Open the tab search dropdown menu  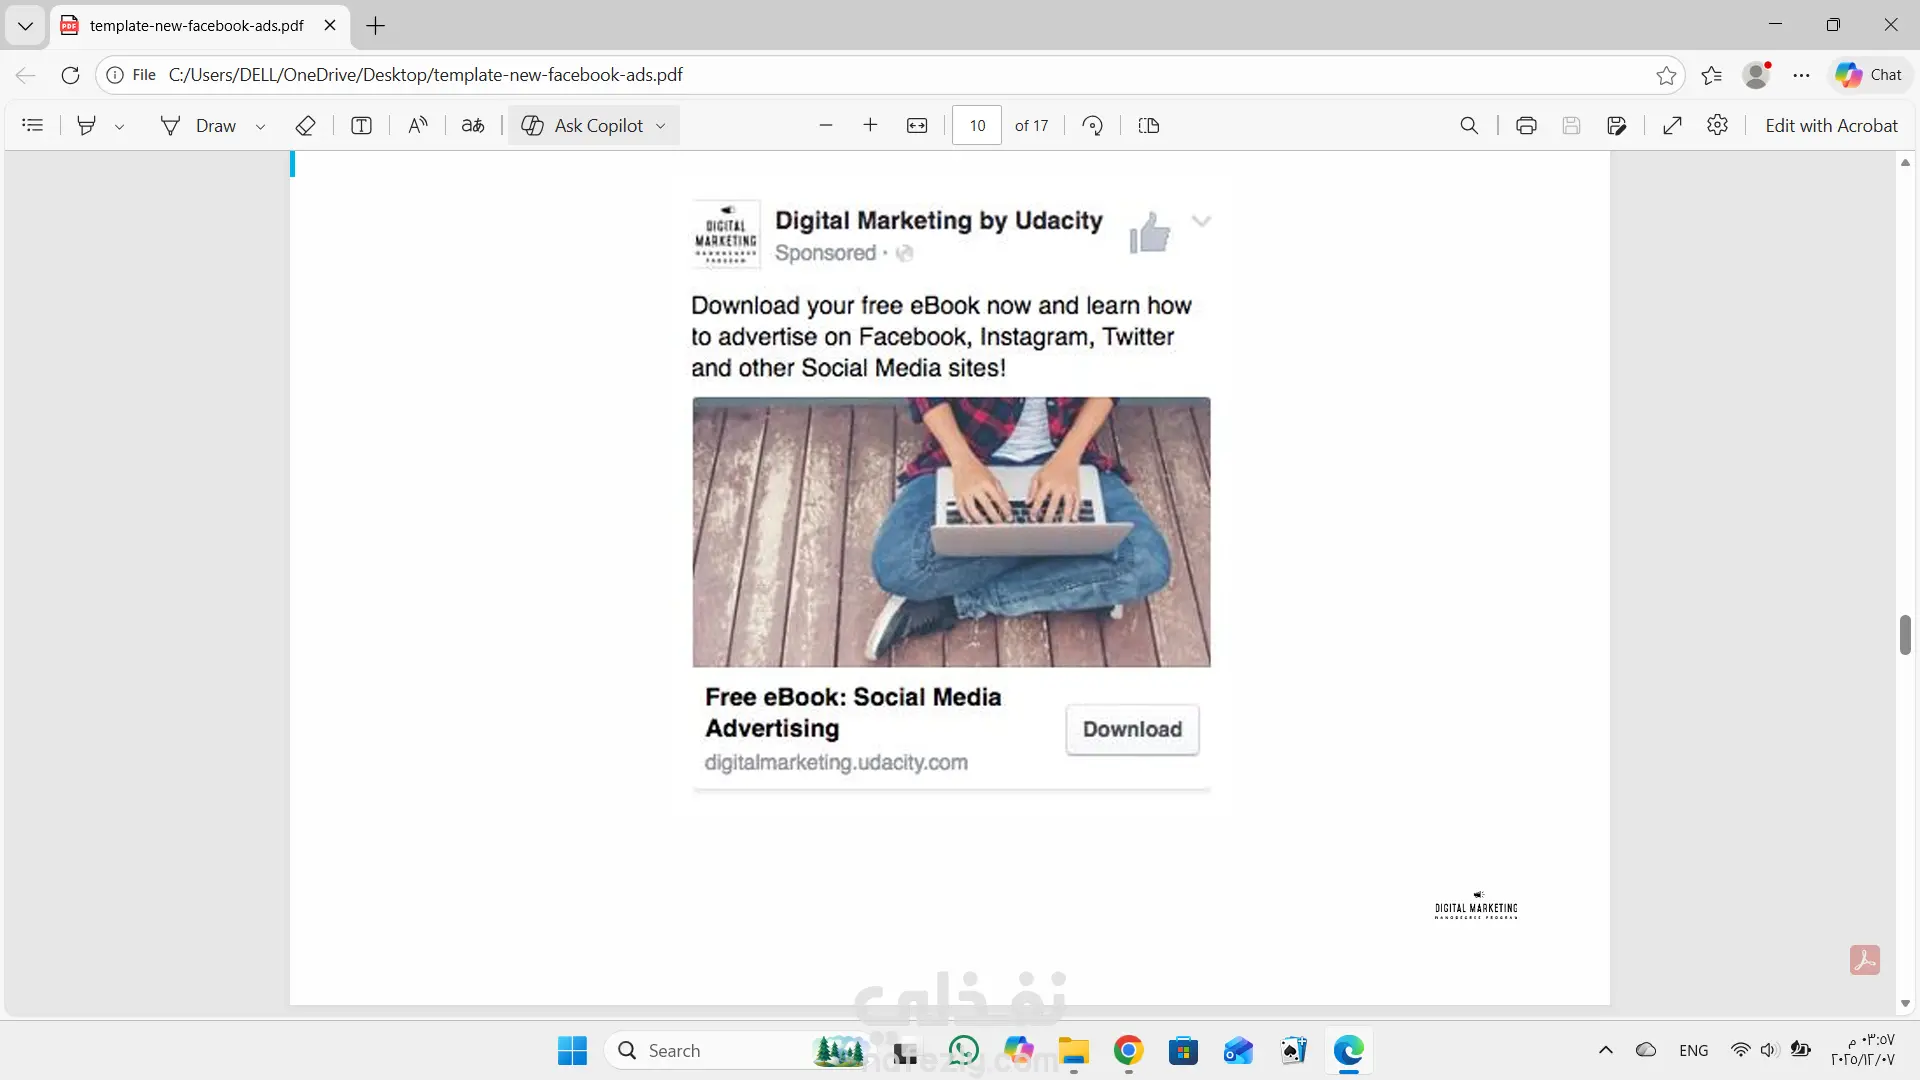[25, 26]
